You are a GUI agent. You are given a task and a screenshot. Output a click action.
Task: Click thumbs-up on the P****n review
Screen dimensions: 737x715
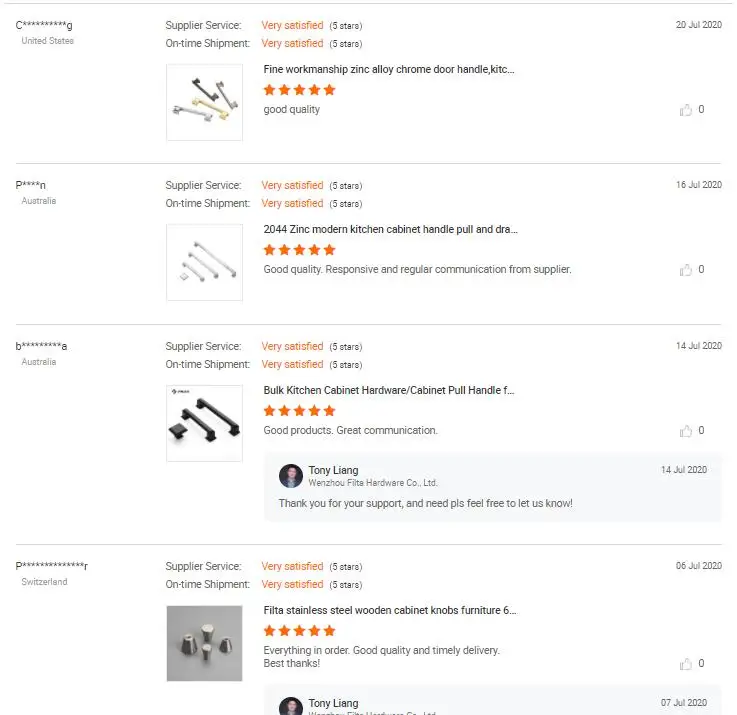coord(686,270)
